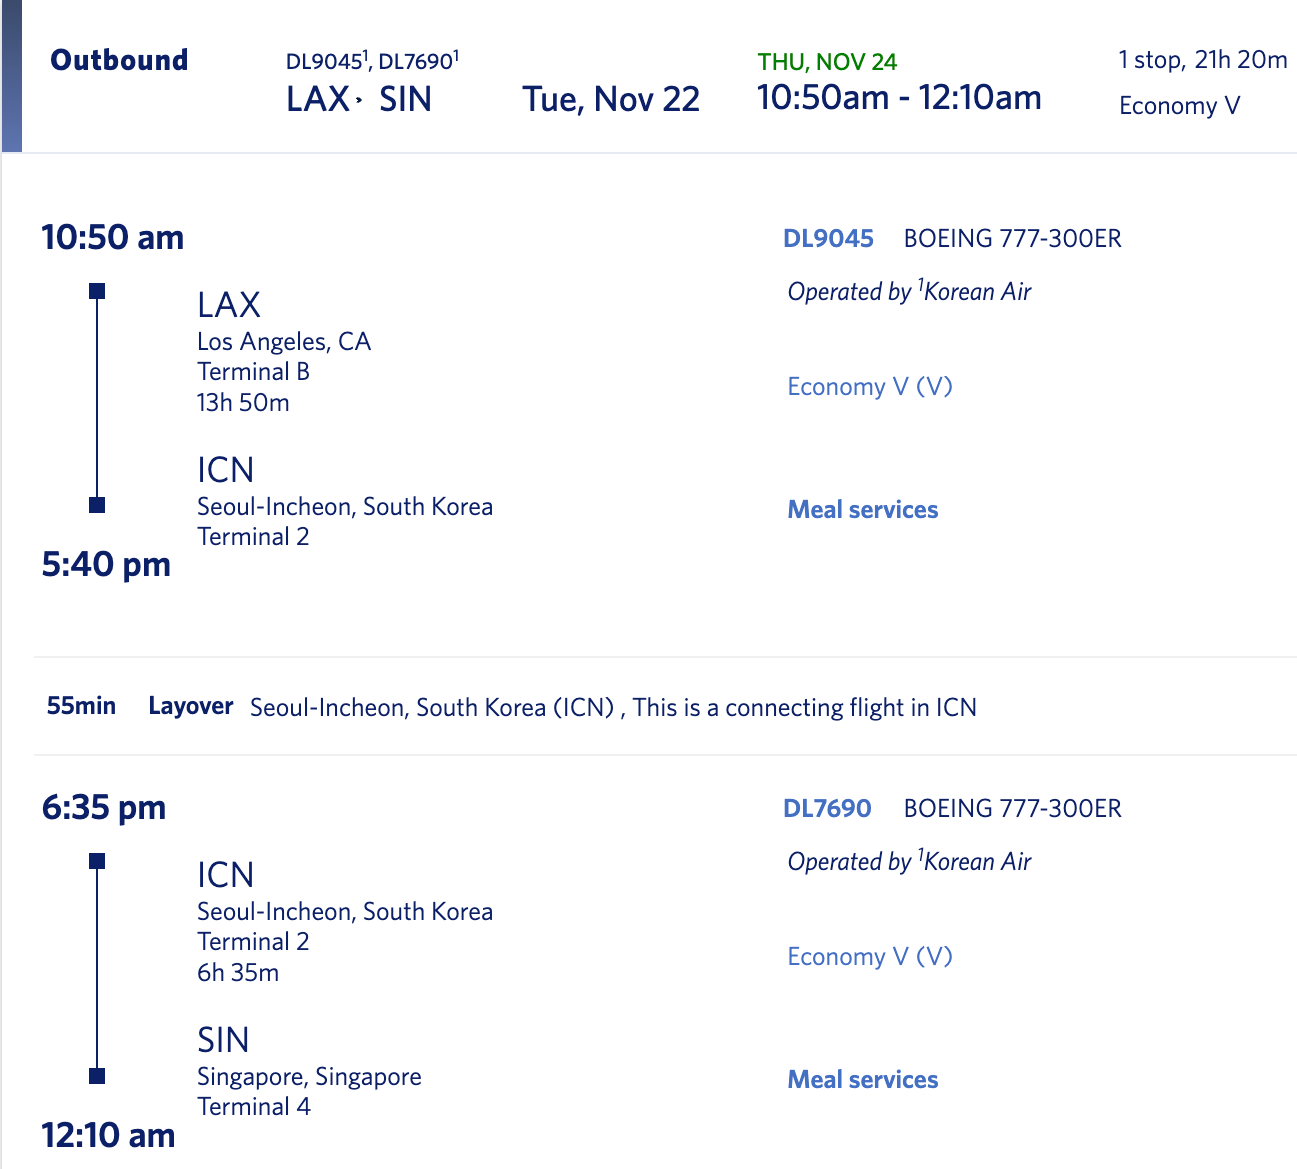The image size is (1297, 1169).
Task: Click the DL9045, DL7690 codes in the header
Action: coord(372,61)
